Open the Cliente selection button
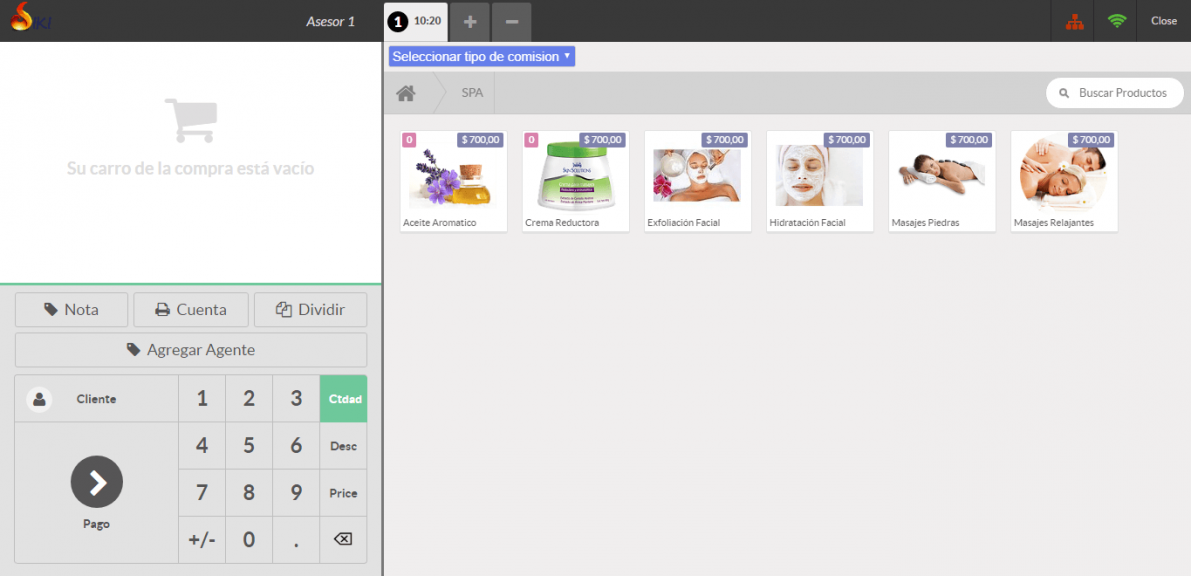The width and height of the screenshot is (1191, 576). (x=96, y=399)
